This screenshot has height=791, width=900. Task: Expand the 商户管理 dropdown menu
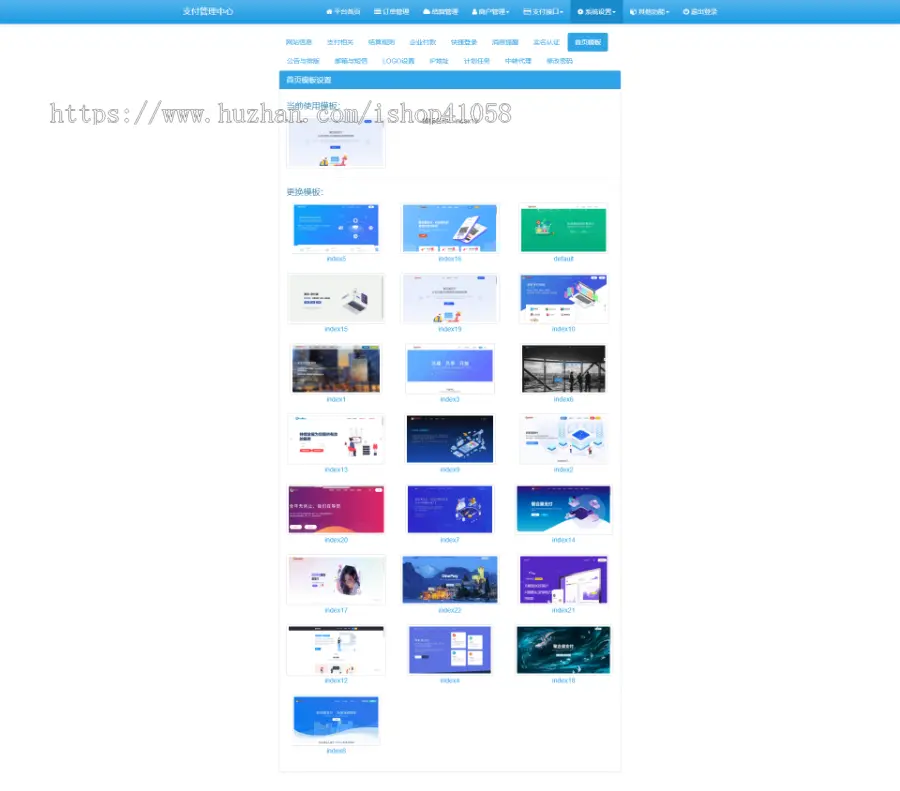pos(490,12)
